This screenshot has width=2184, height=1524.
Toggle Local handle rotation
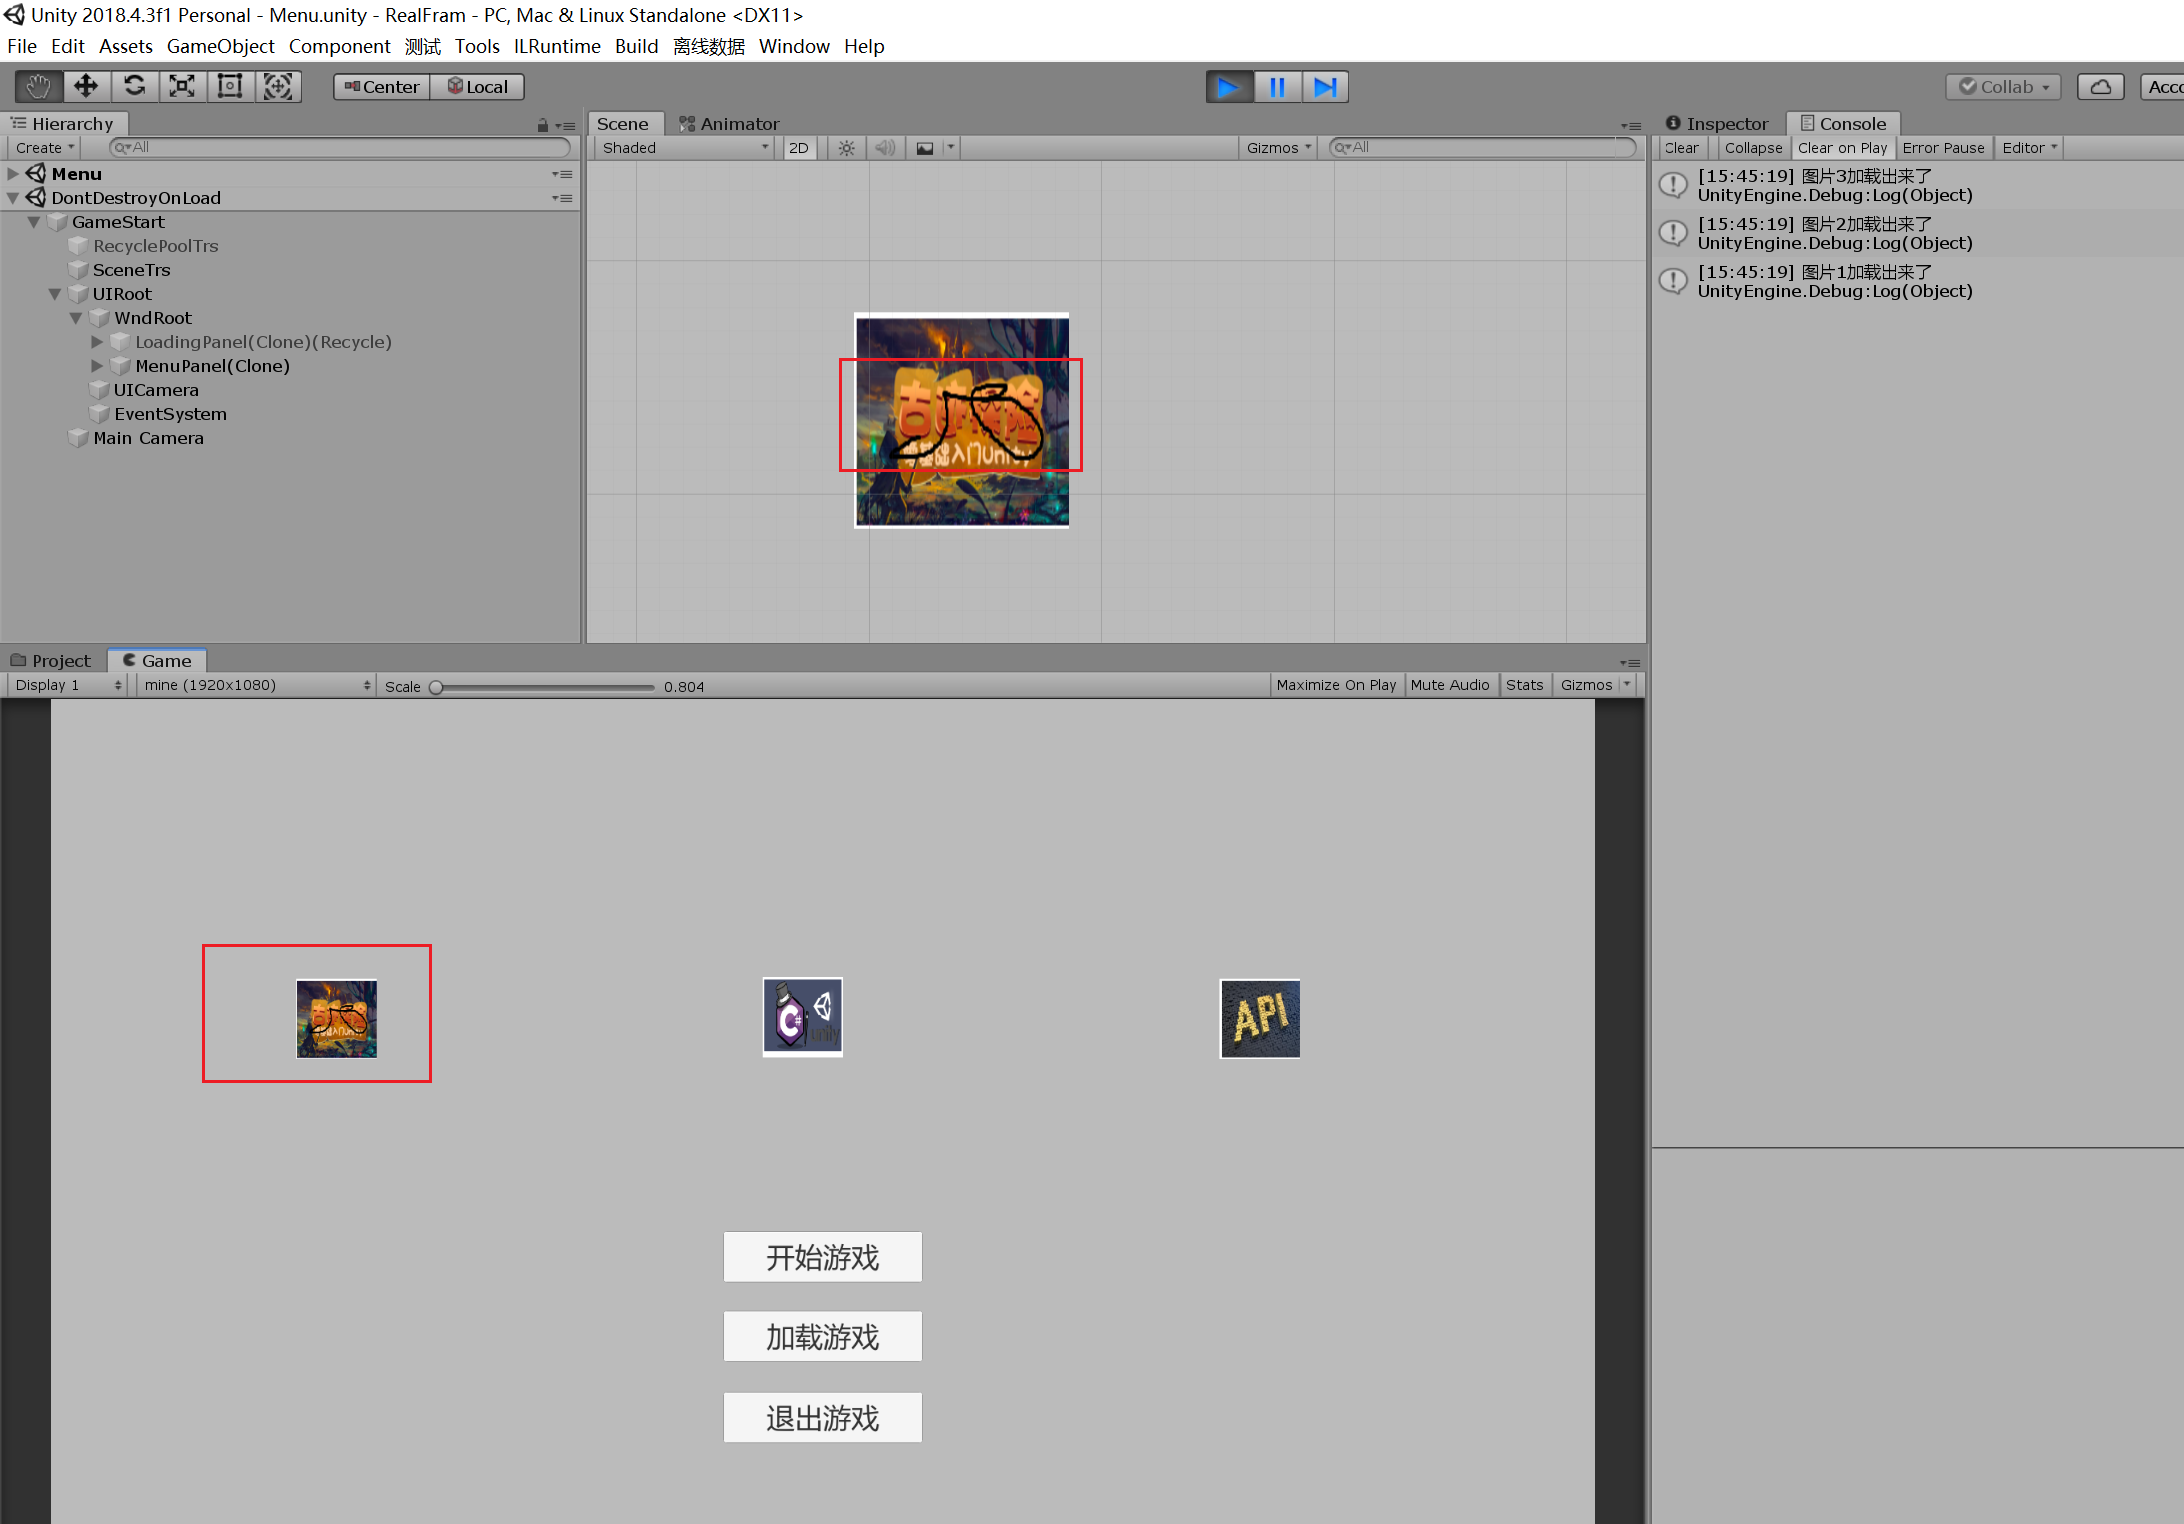(x=478, y=87)
